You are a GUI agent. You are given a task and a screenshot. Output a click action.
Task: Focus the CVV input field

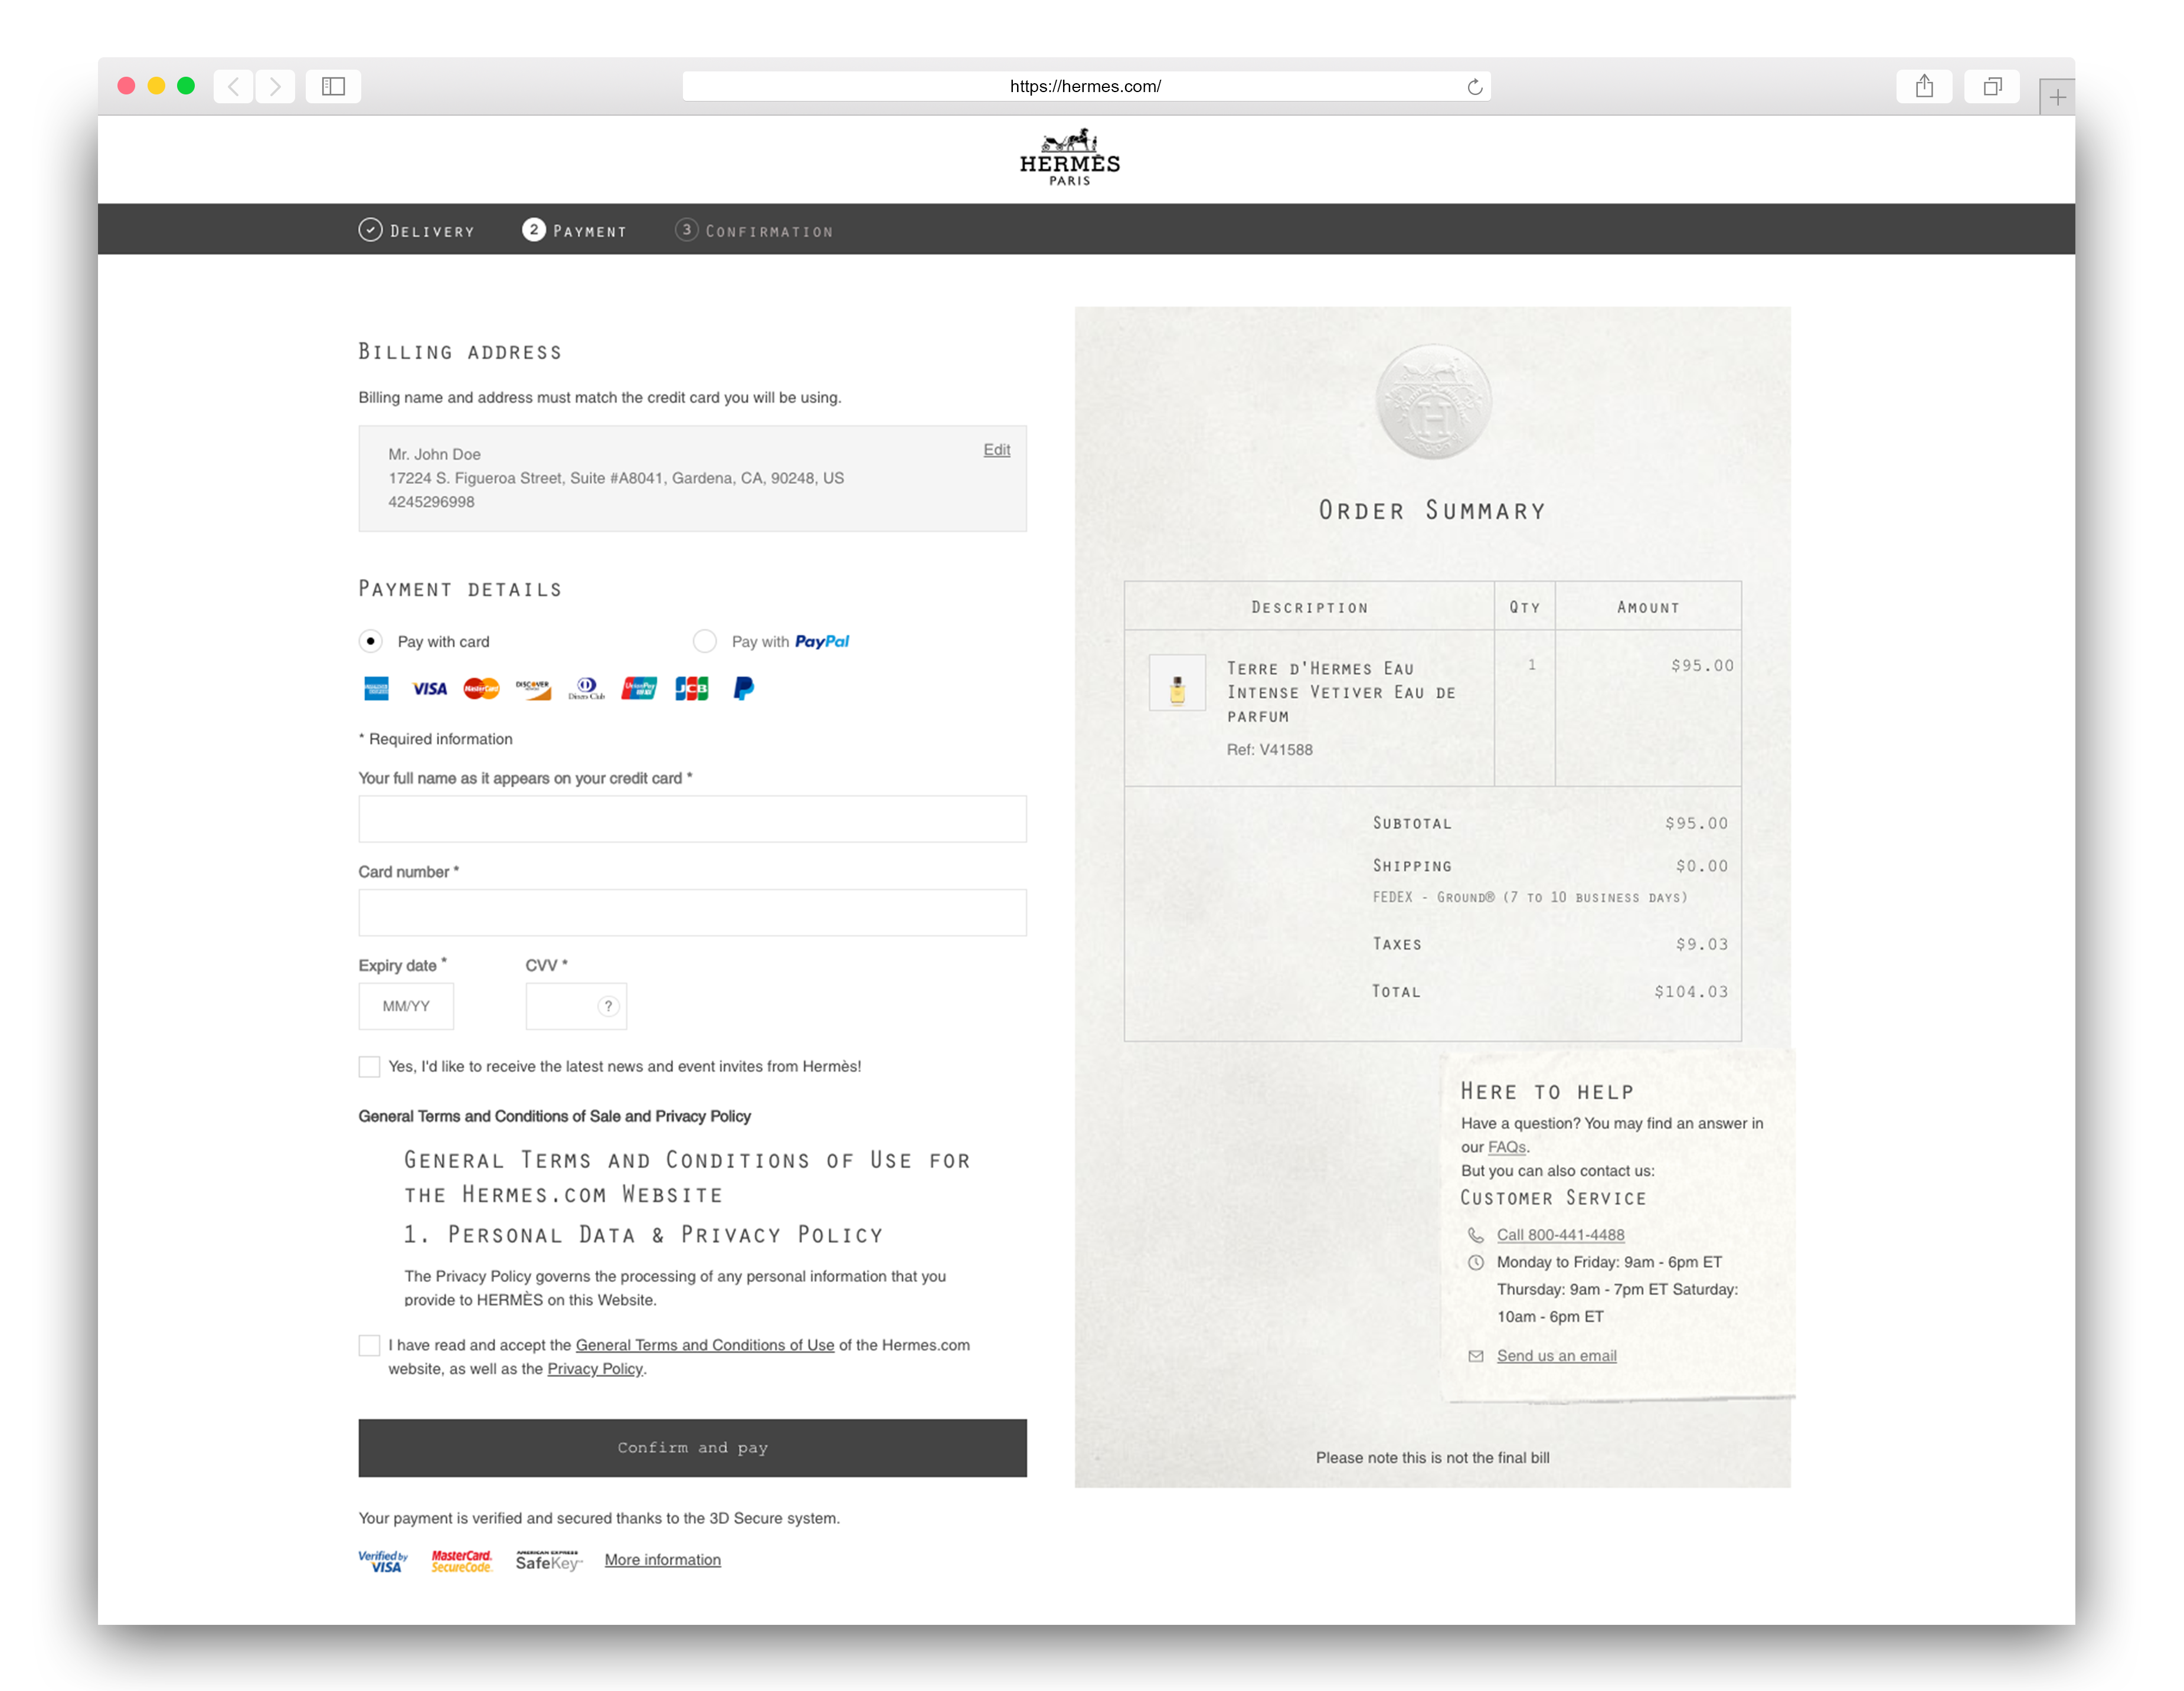[577, 1006]
